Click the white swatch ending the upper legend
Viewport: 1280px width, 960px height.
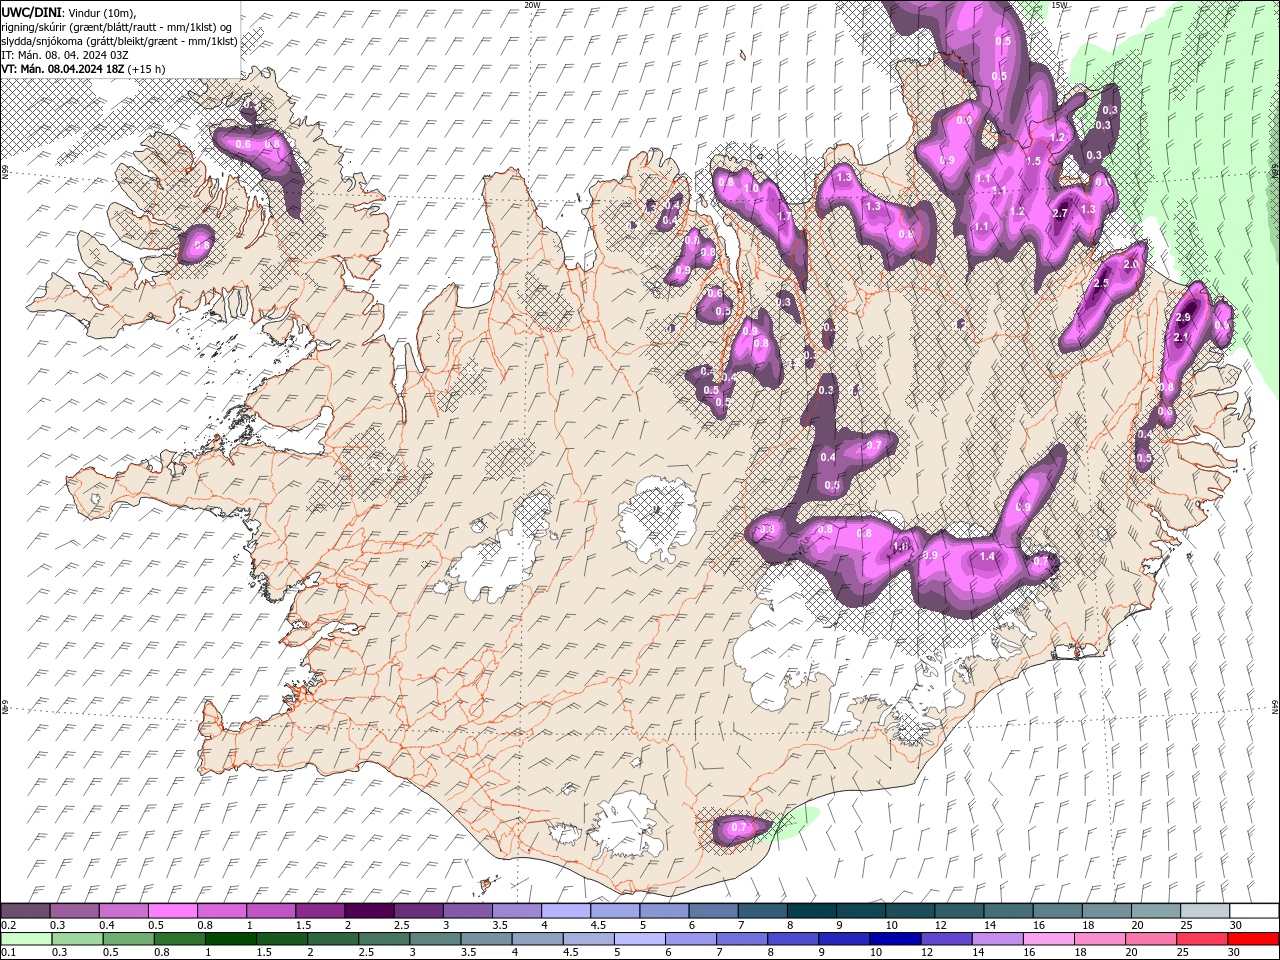[x=1254, y=911]
